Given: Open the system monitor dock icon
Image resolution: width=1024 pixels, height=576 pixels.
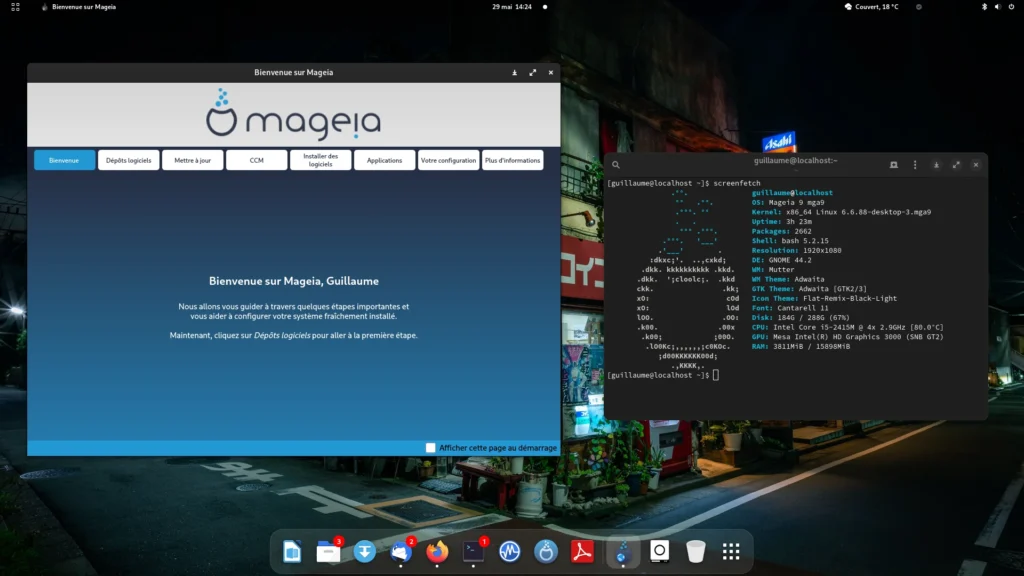Looking at the screenshot, I should pyautogui.click(x=509, y=552).
